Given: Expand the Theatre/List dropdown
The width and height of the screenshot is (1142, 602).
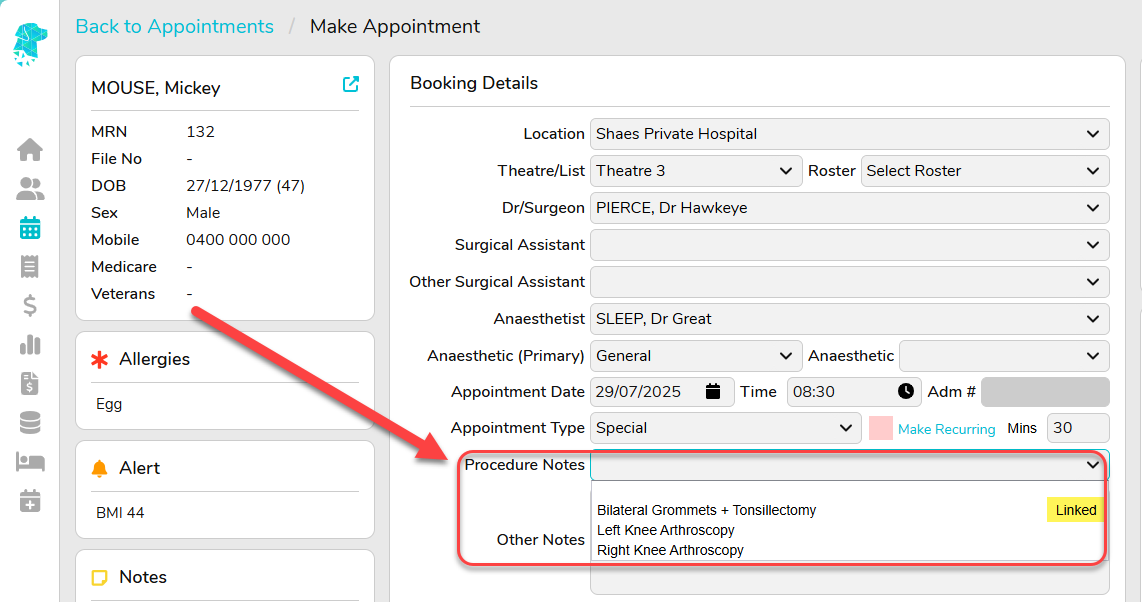Looking at the screenshot, I should point(696,171).
